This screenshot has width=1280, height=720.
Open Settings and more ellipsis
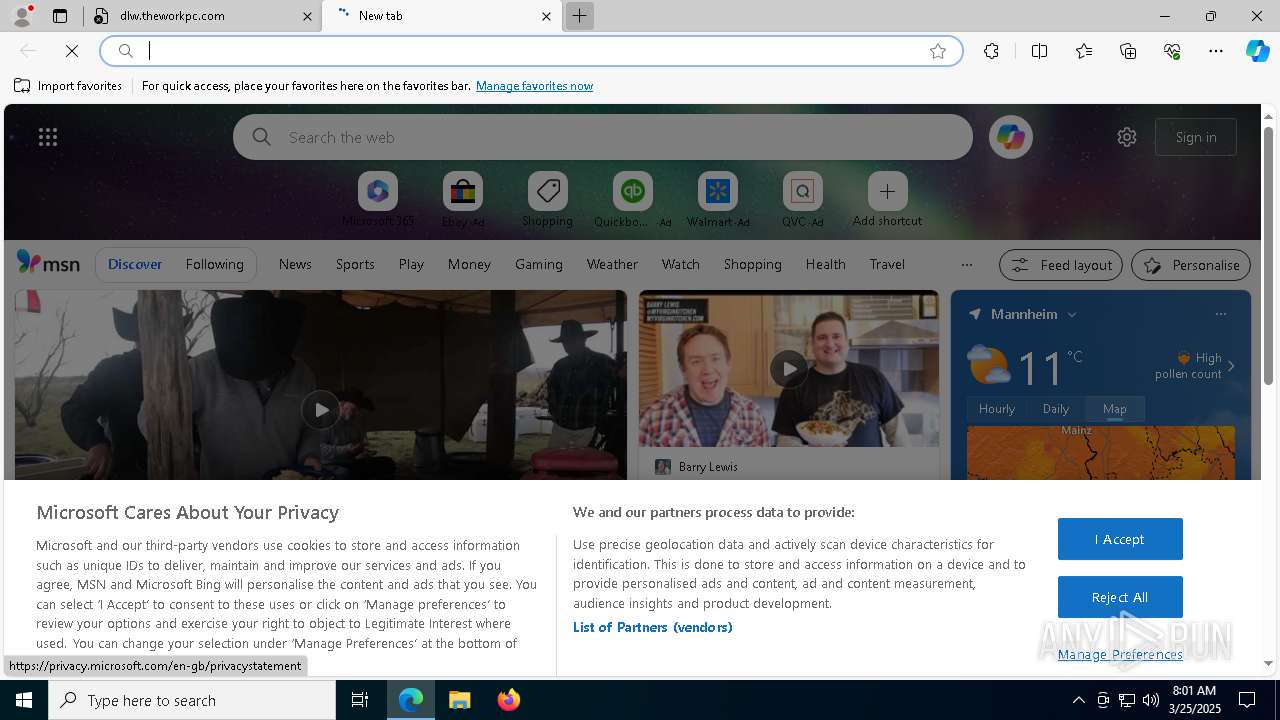point(1216,51)
